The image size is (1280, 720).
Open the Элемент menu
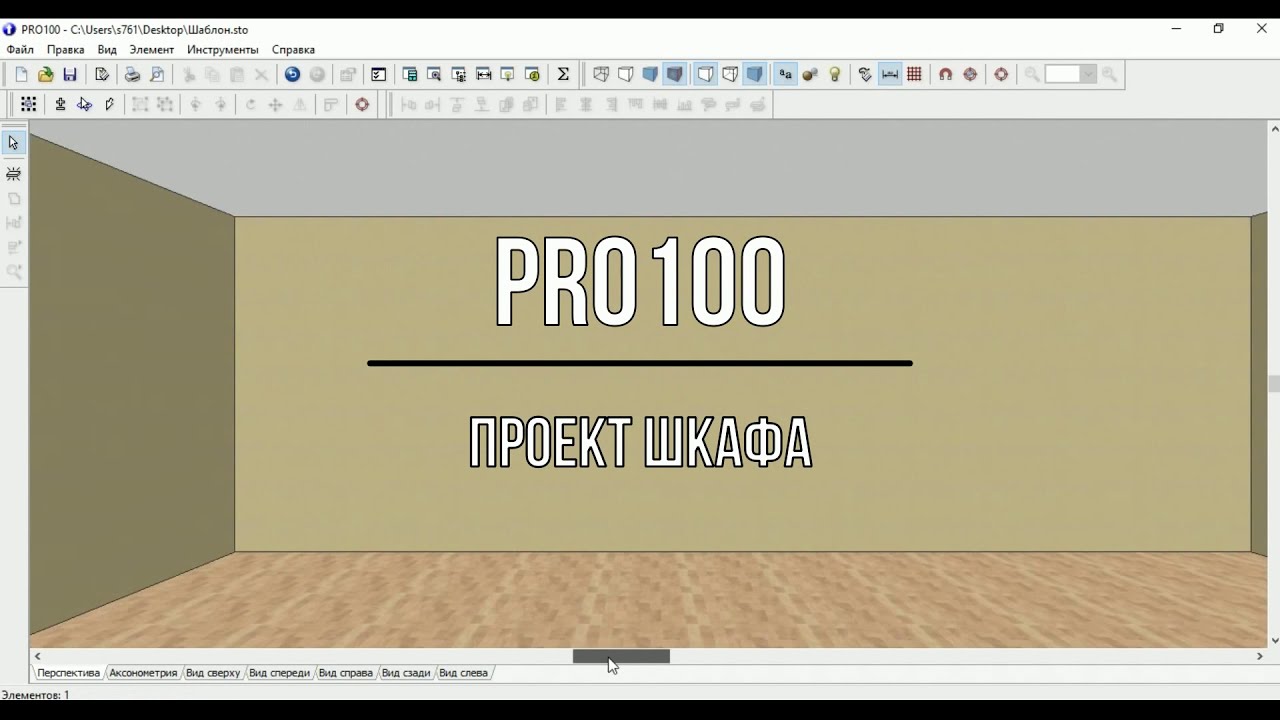152,49
